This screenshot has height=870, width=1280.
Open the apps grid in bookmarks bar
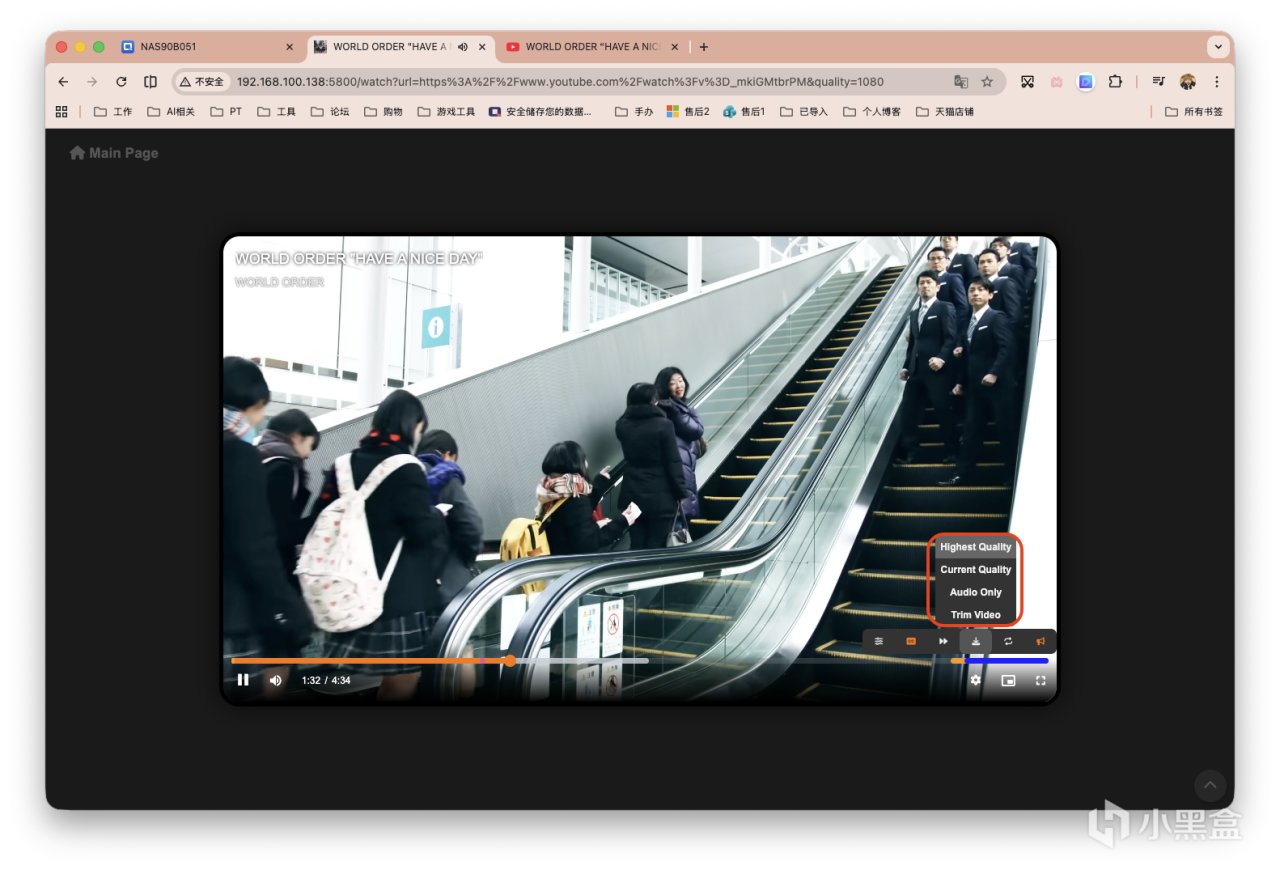(x=62, y=112)
